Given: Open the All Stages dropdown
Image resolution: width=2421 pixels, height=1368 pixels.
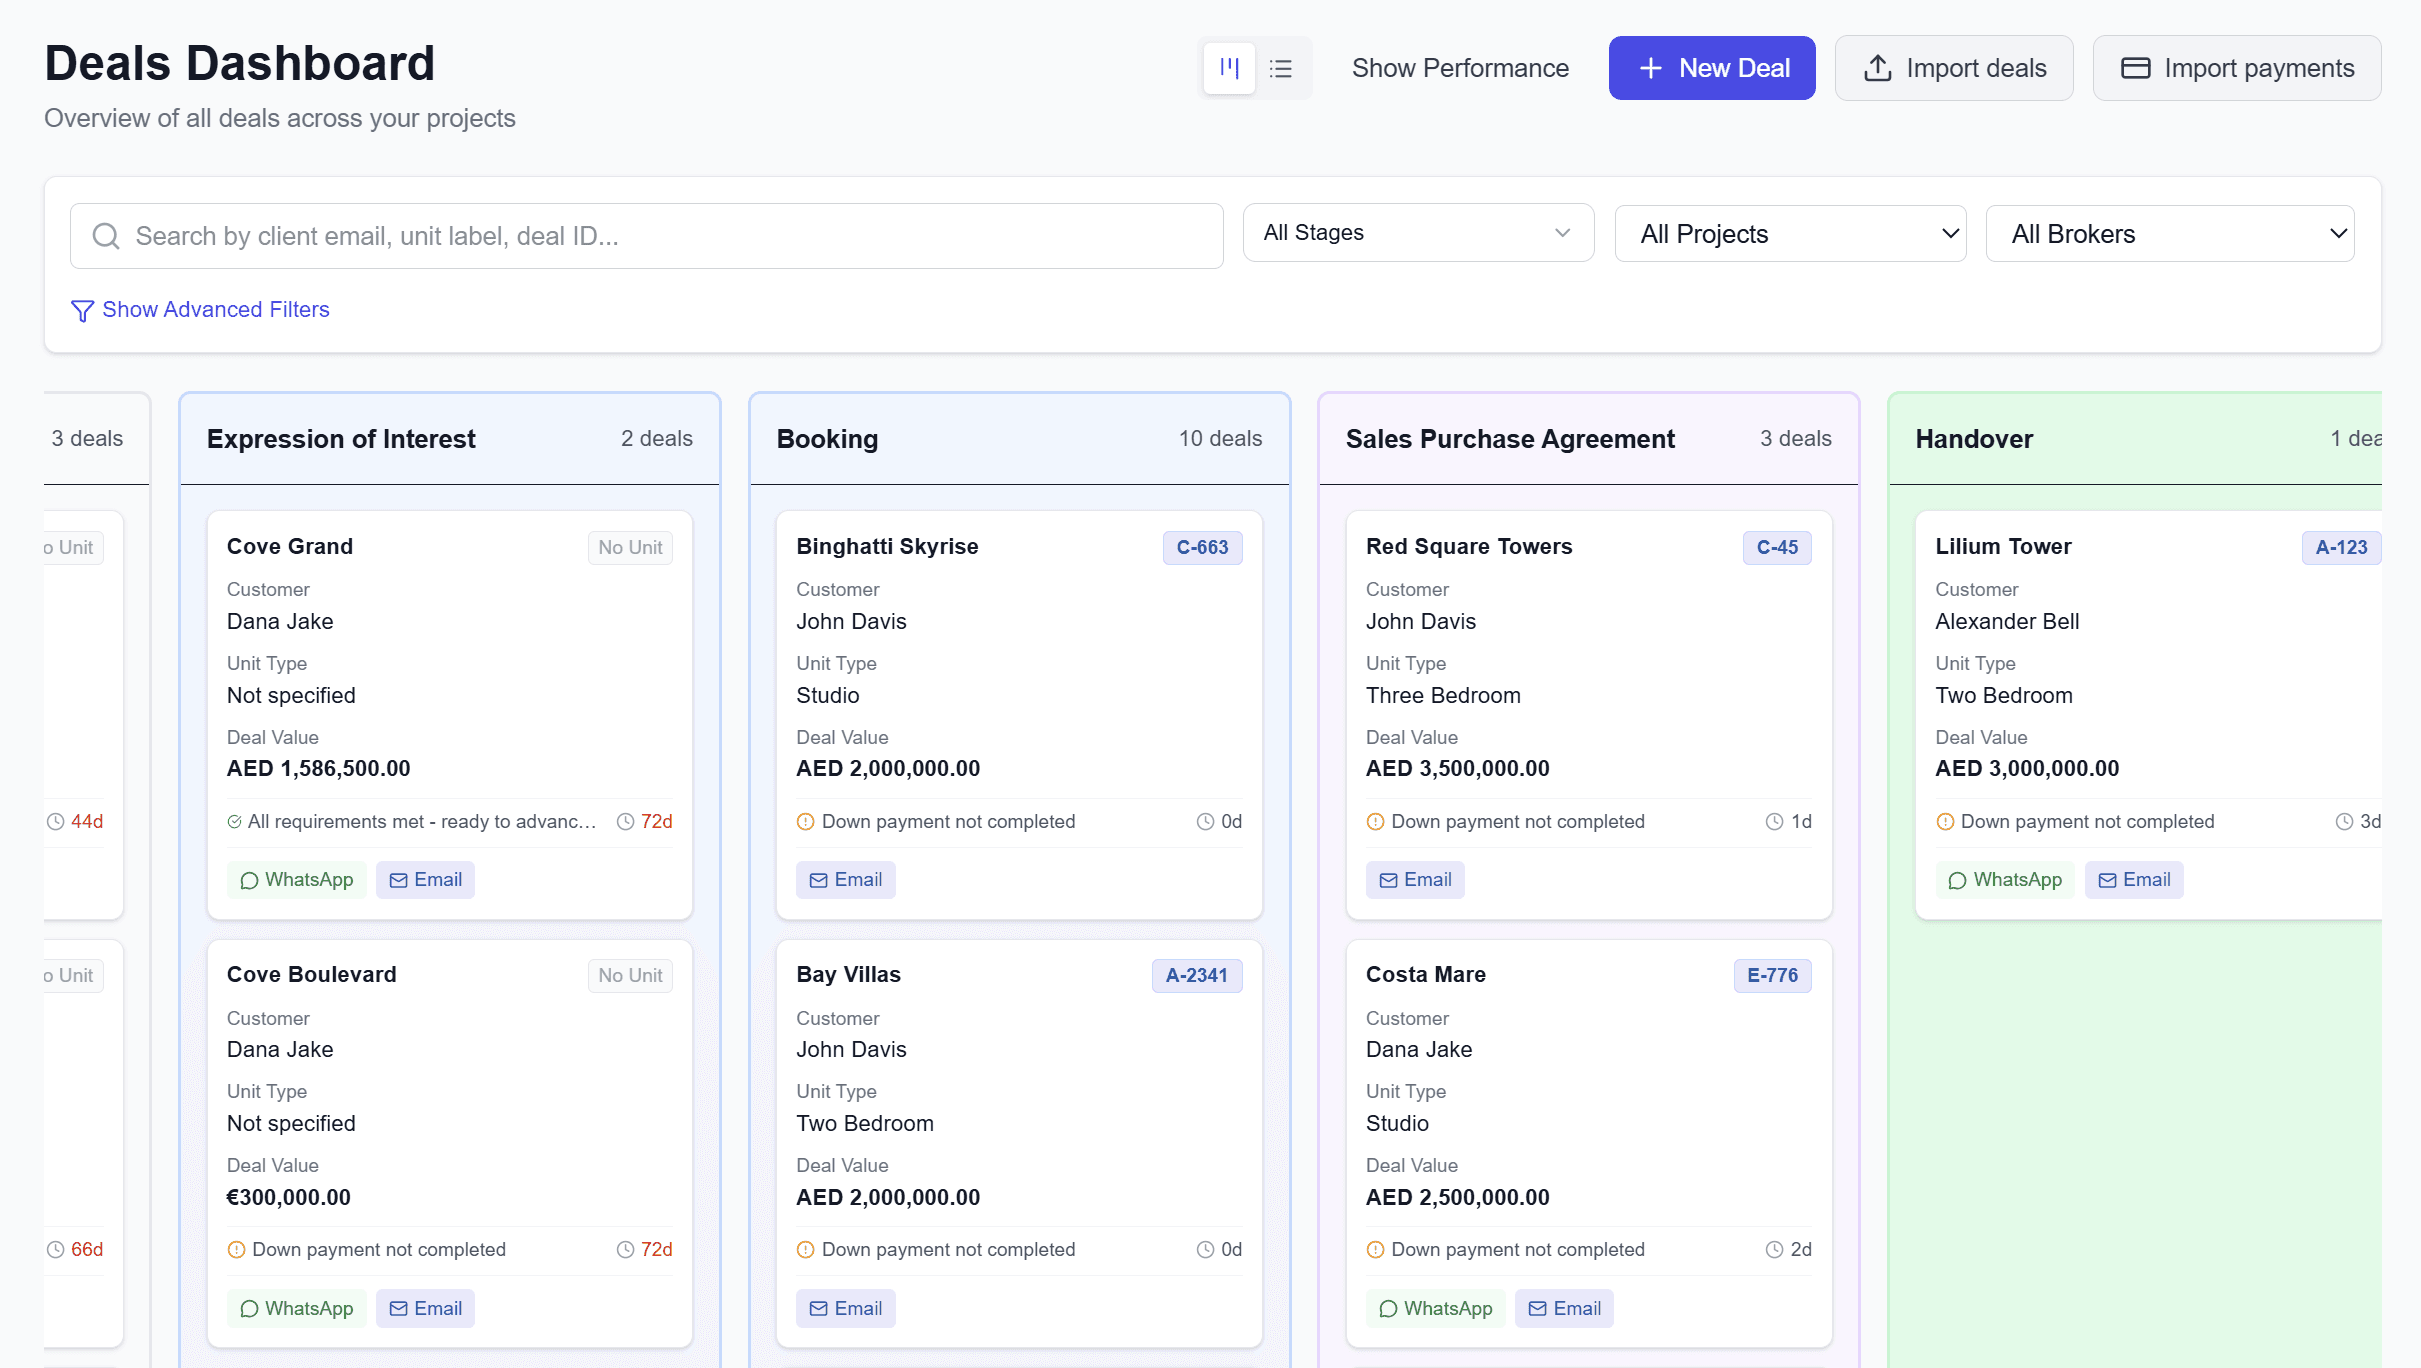Looking at the screenshot, I should [x=1417, y=232].
